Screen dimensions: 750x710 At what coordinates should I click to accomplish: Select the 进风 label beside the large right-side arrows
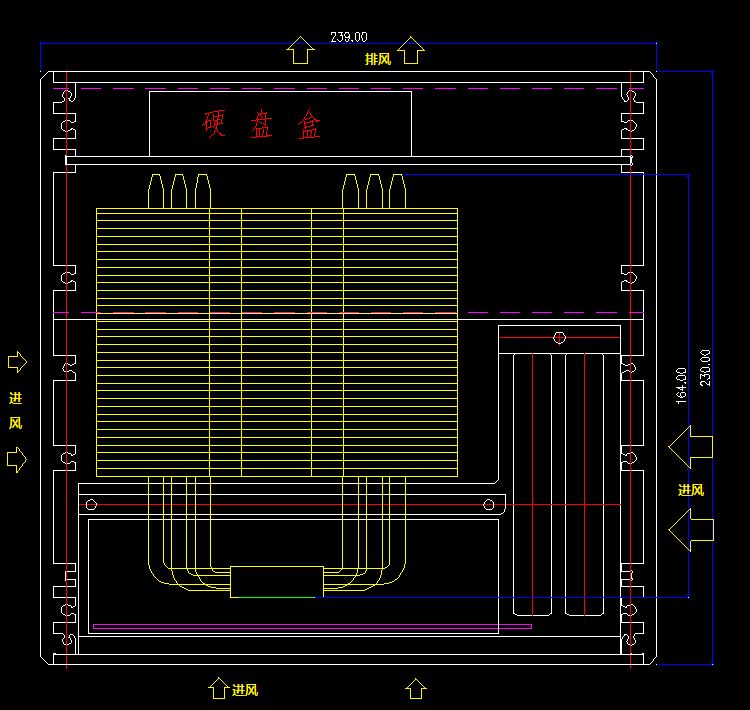pyautogui.click(x=691, y=490)
